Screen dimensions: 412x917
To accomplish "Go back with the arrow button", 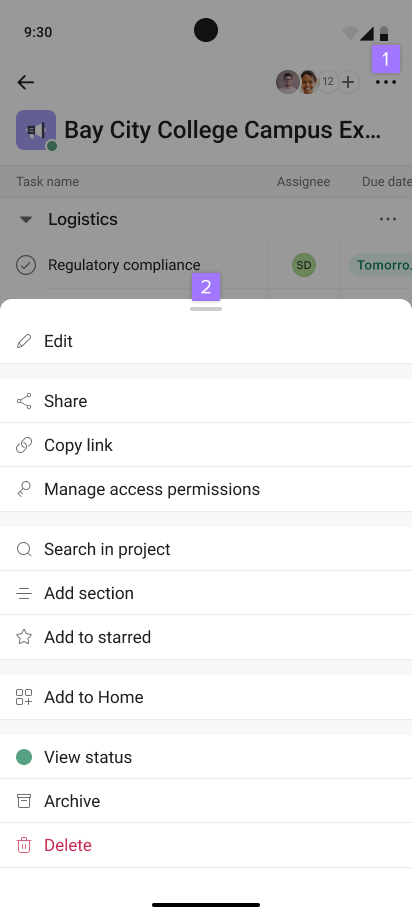I will click(x=26, y=82).
